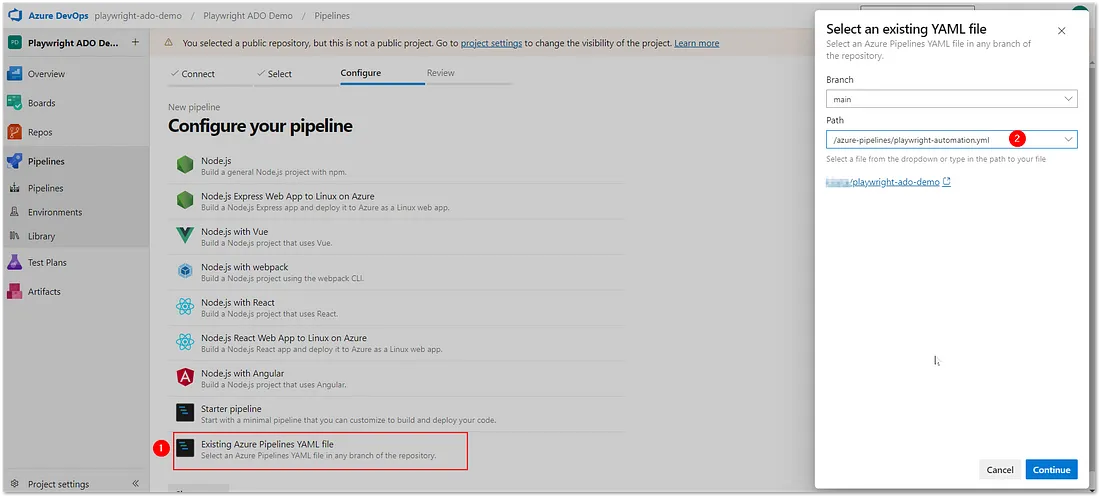The image size is (1100, 497).
Task: Select Node.js Express Web App to Linux title
Action: (288, 197)
